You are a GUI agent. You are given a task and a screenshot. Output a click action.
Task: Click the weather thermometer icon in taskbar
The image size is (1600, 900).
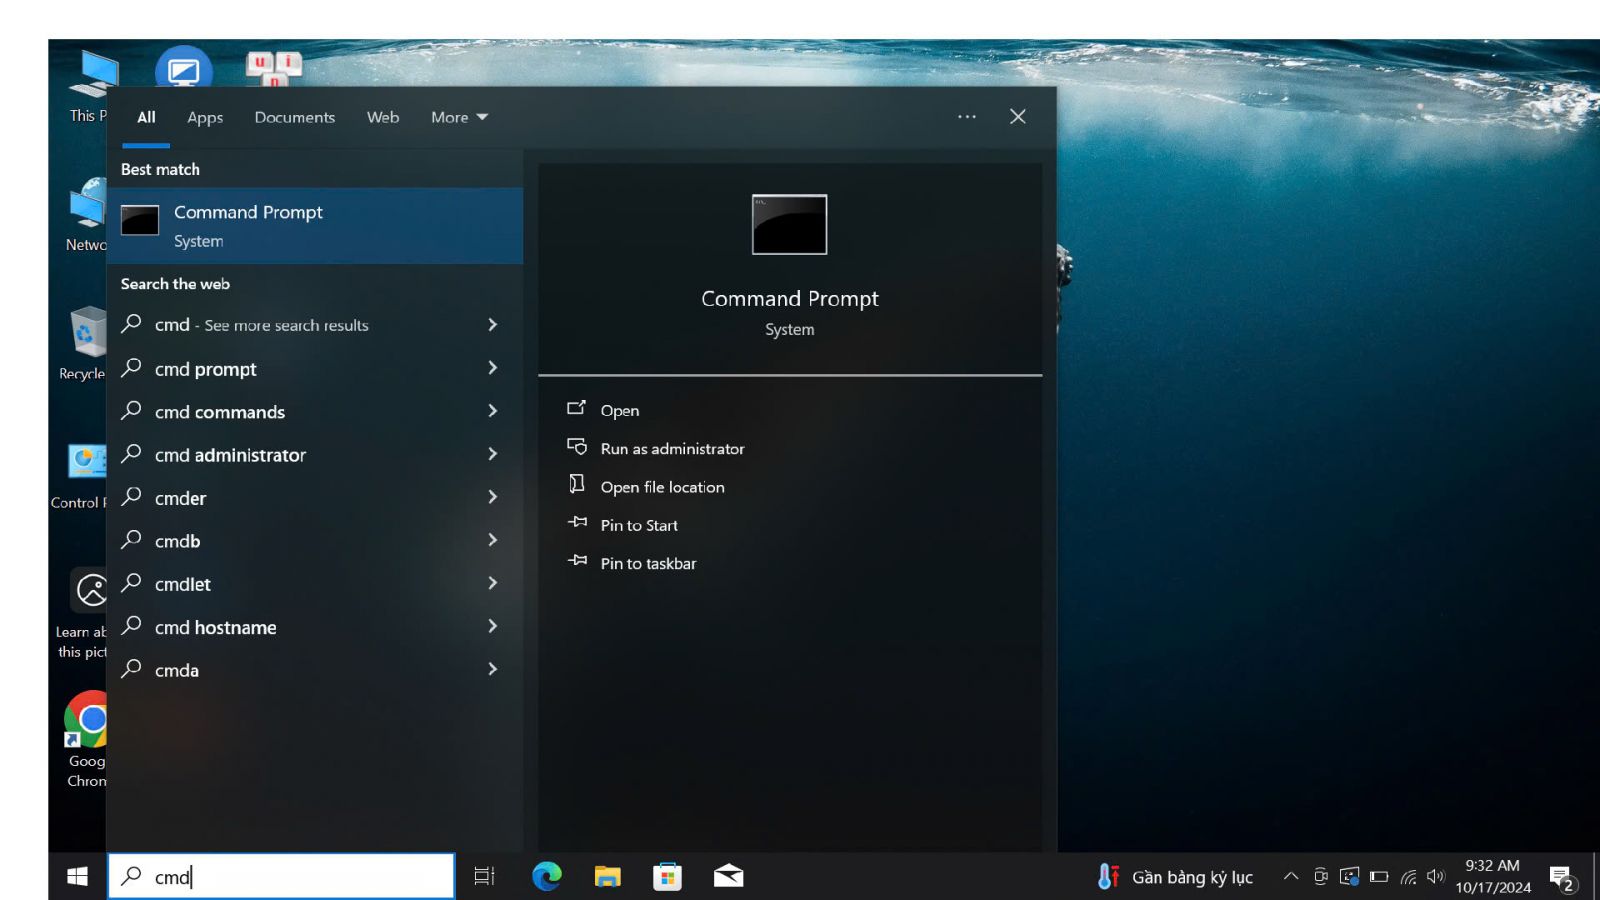pos(1107,877)
